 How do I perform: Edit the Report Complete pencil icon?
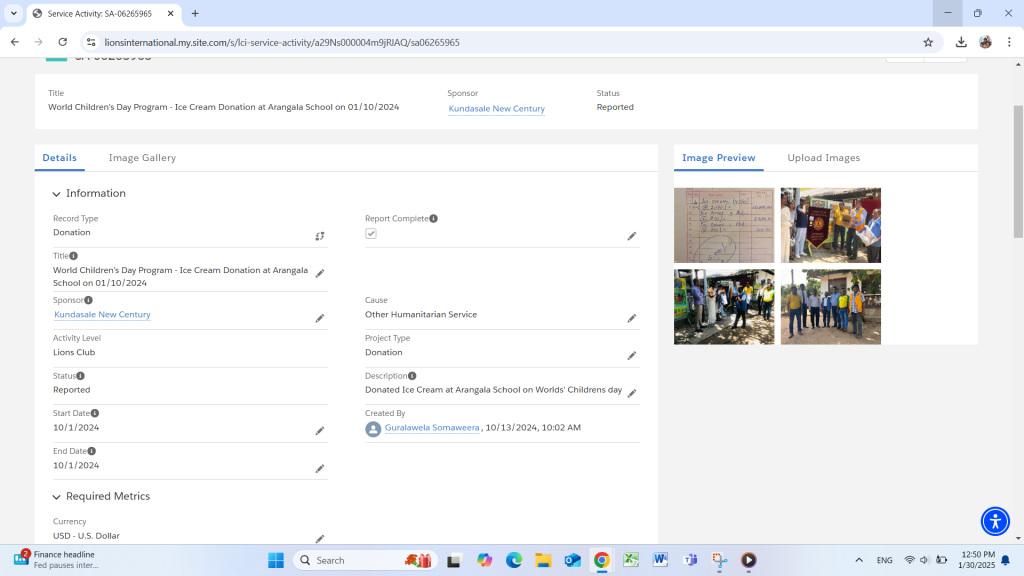[x=632, y=236]
